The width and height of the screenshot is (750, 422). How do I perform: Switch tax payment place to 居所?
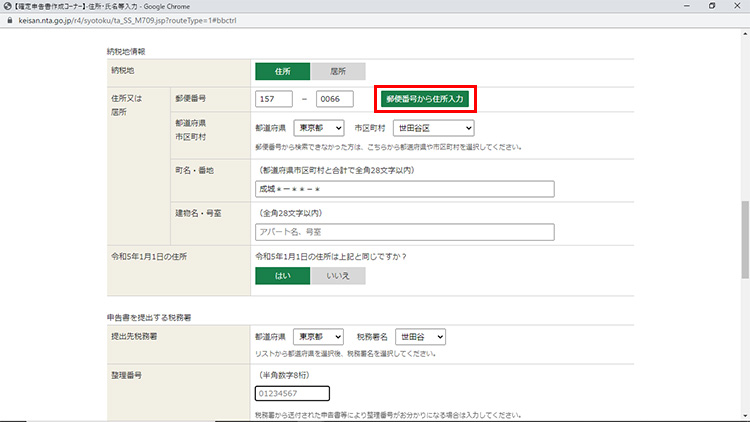tap(338, 71)
